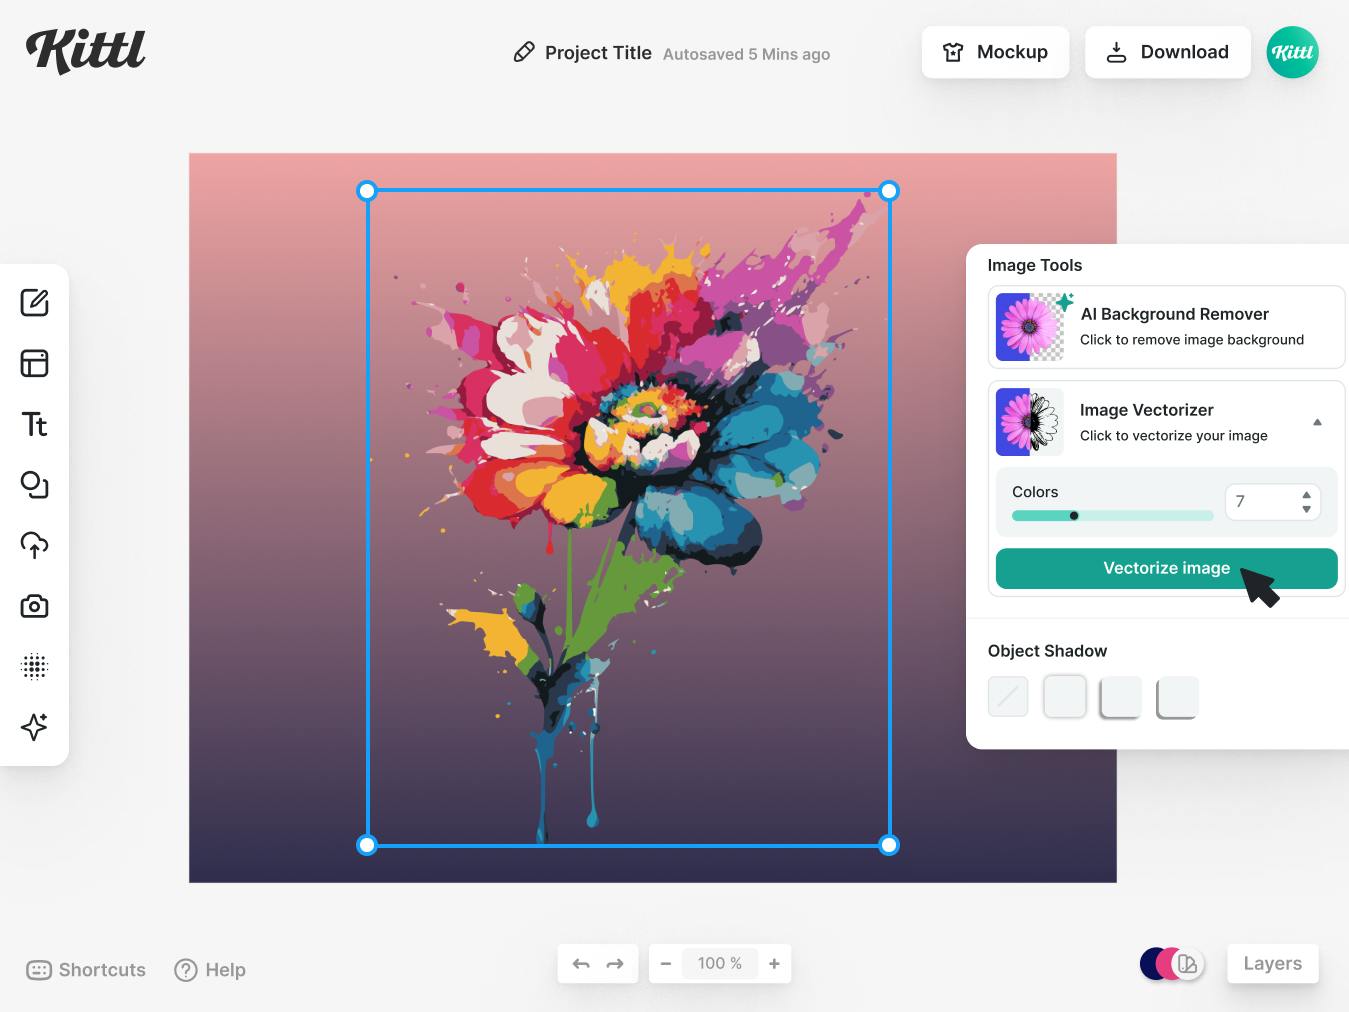Click the pencil icon beside Project Title
Screen dimensions: 1349x1012
(x=524, y=52)
